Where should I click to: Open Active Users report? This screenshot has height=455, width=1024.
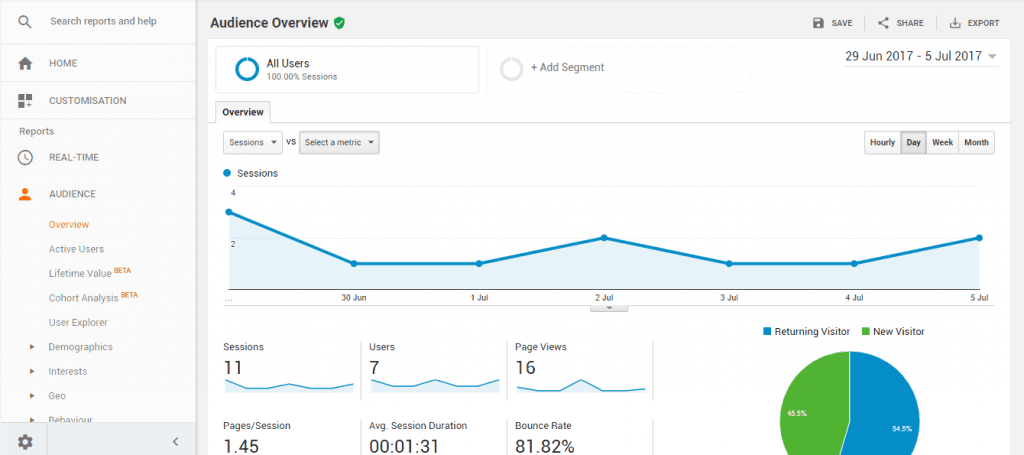(76, 249)
